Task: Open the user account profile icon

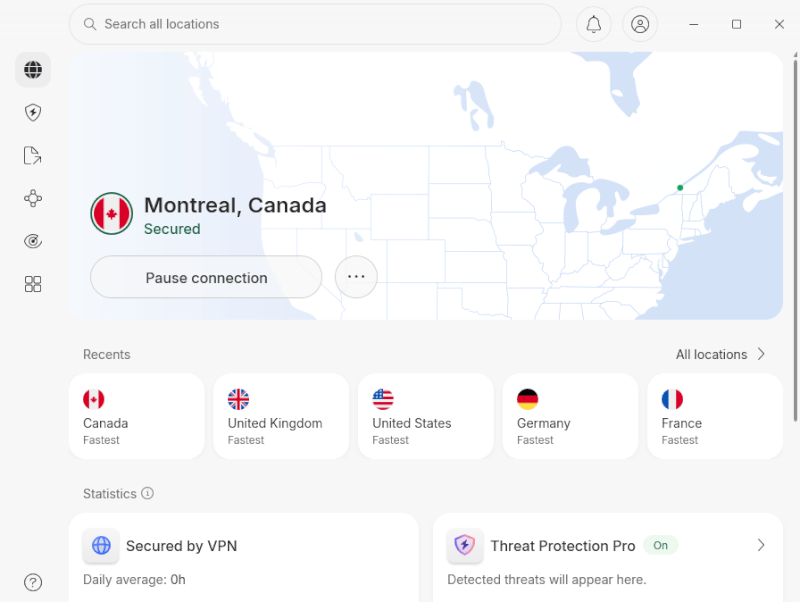Action: [x=640, y=24]
